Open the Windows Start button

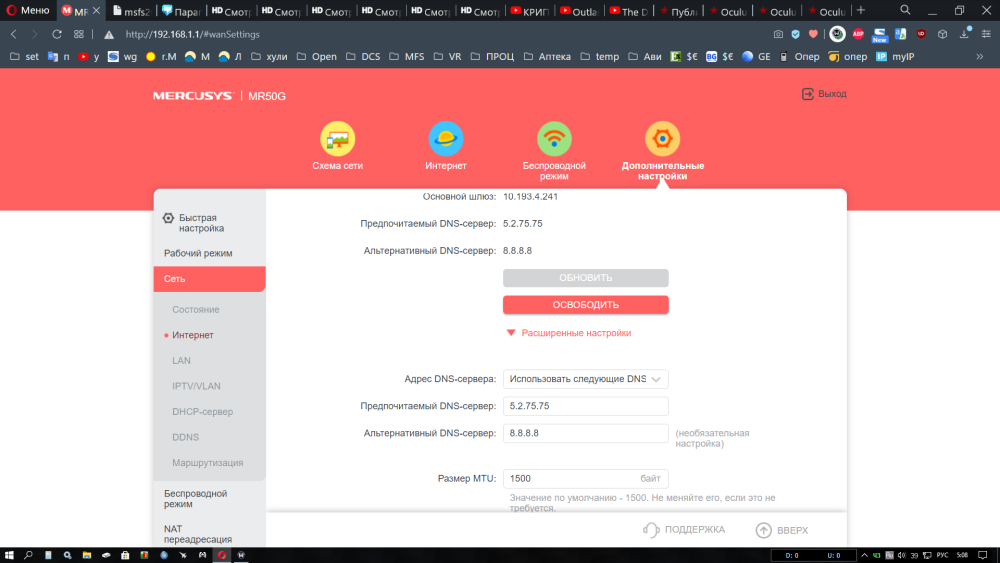coord(9,555)
